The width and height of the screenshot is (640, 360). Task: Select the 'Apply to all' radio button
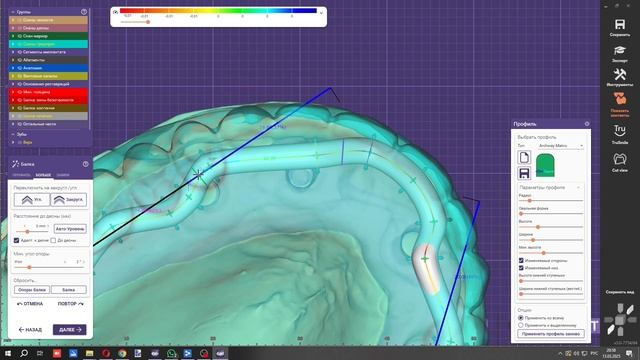(521, 318)
